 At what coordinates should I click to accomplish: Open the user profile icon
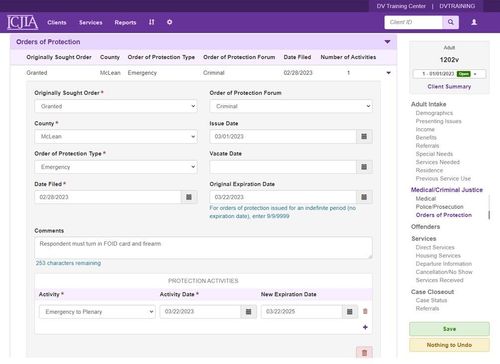click(x=474, y=22)
